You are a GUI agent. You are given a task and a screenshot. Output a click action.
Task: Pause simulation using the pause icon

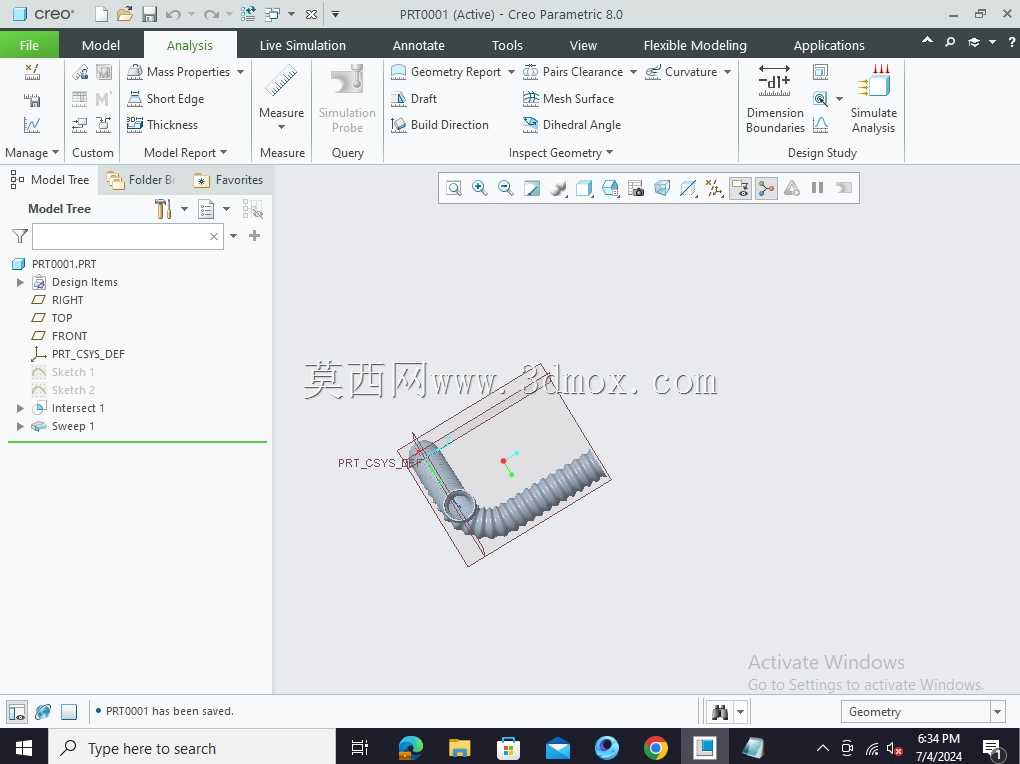point(818,188)
